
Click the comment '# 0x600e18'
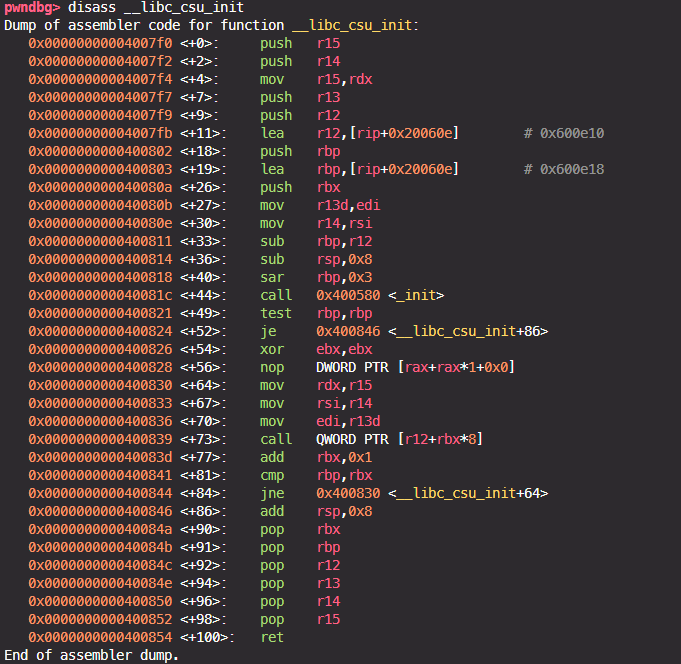coord(564,169)
